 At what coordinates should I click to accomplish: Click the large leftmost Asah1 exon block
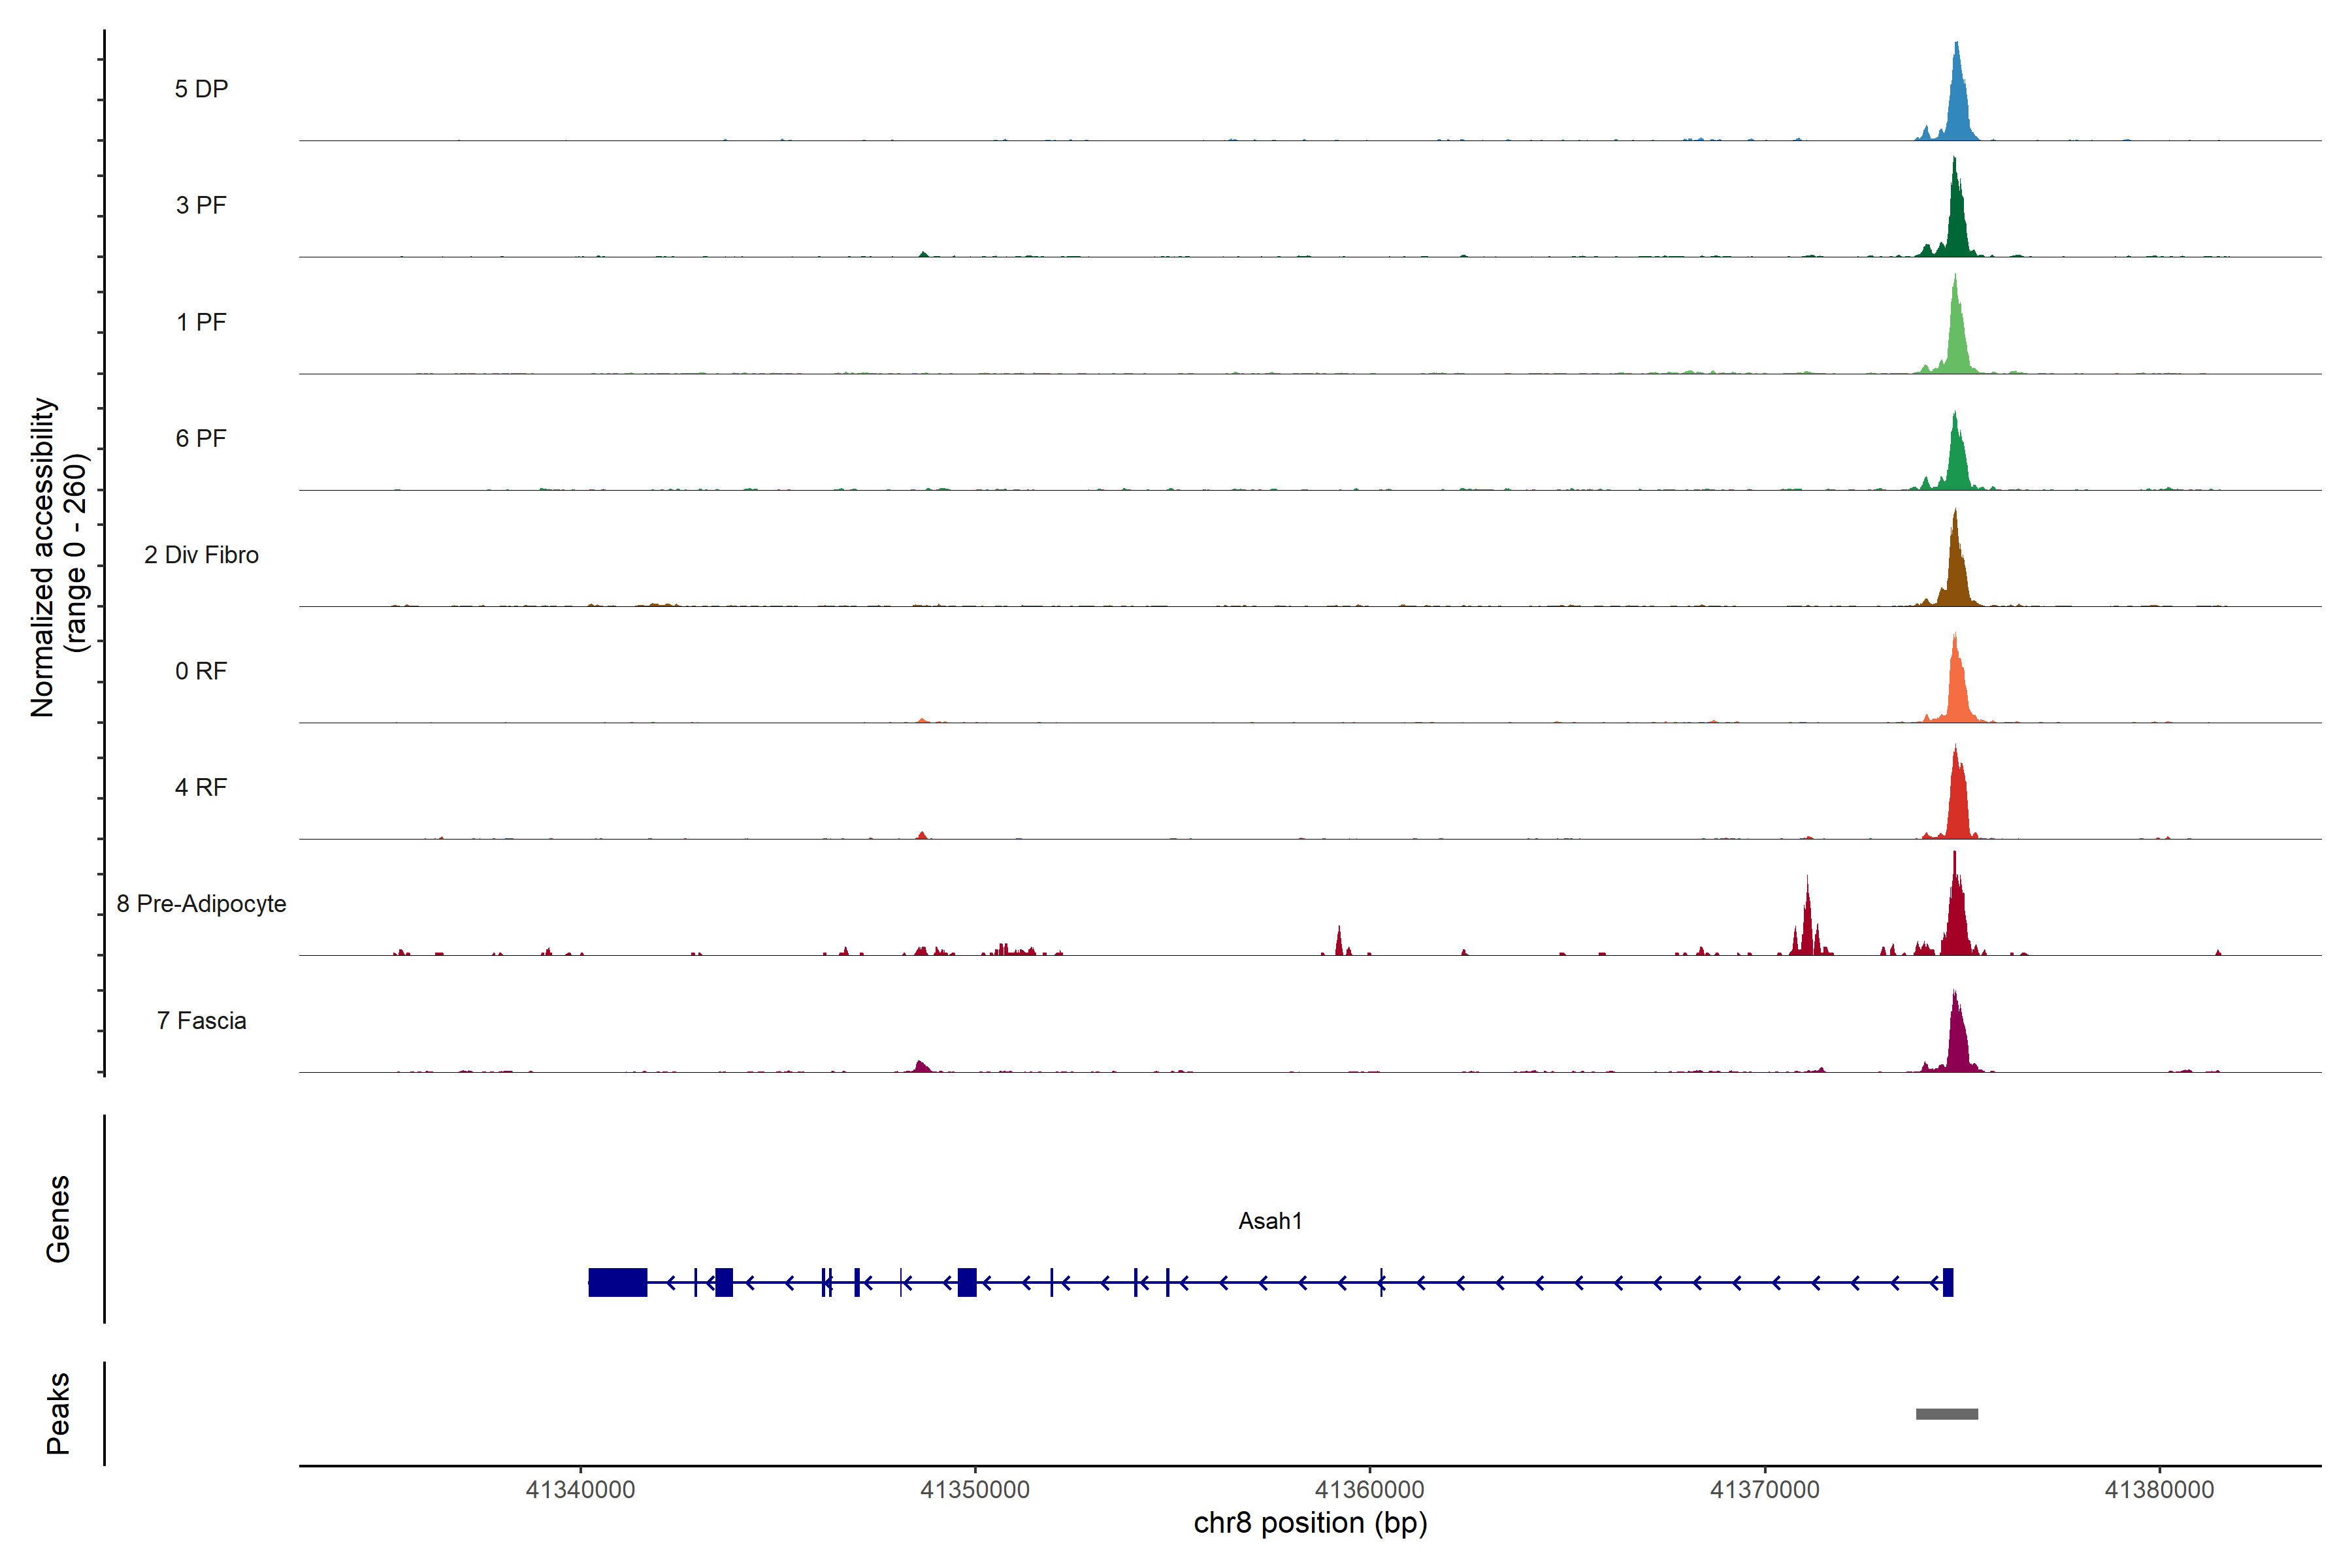(617, 1282)
